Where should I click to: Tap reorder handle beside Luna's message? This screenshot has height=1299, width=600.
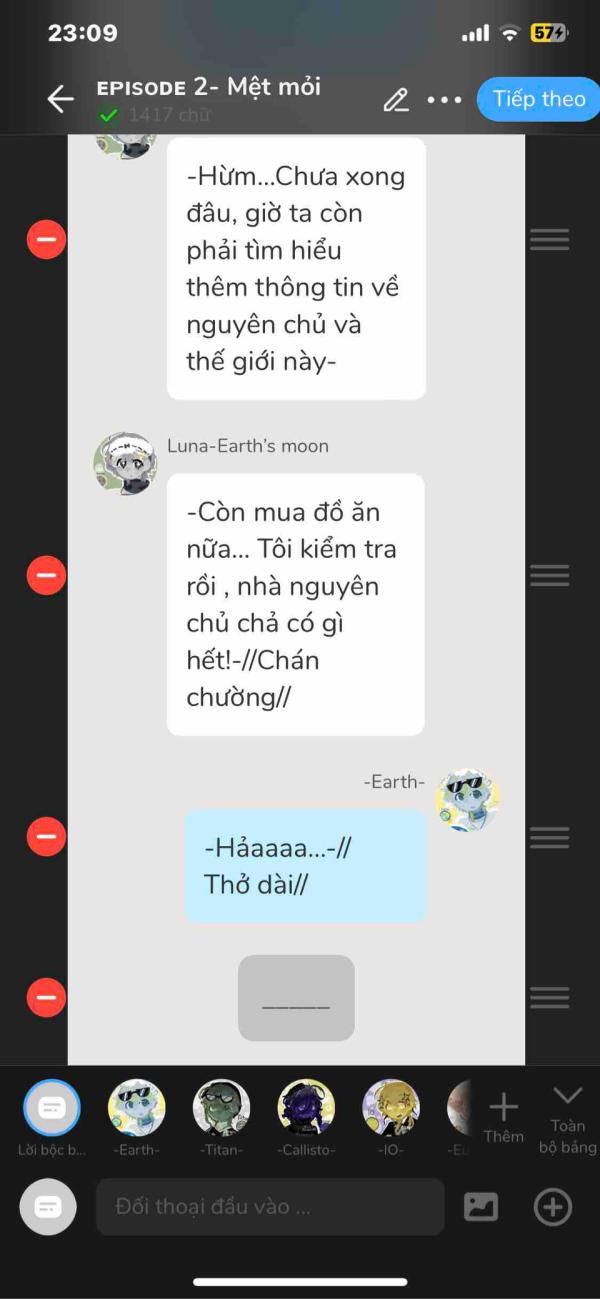549,575
